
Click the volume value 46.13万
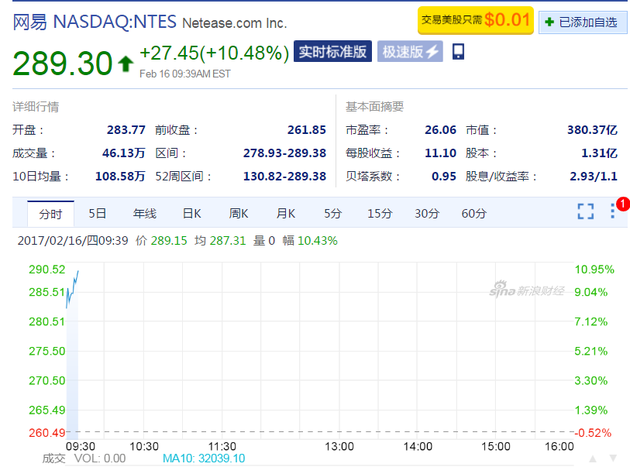[x=123, y=153]
